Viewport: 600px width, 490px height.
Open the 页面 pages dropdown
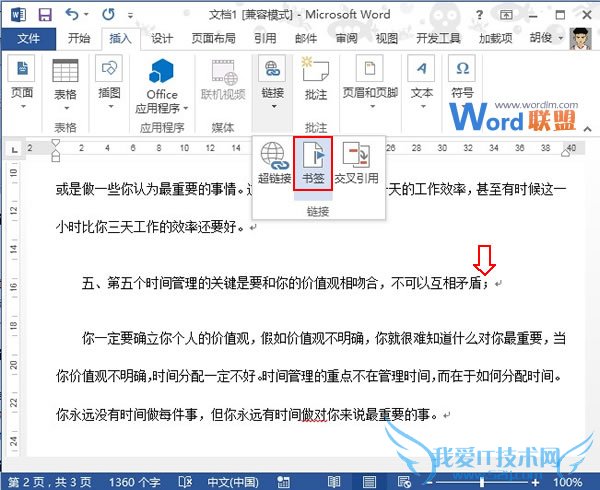(x=22, y=82)
